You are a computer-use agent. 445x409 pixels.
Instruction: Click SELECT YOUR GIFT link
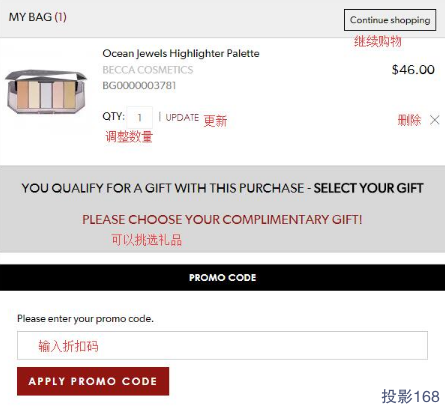pos(368,188)
